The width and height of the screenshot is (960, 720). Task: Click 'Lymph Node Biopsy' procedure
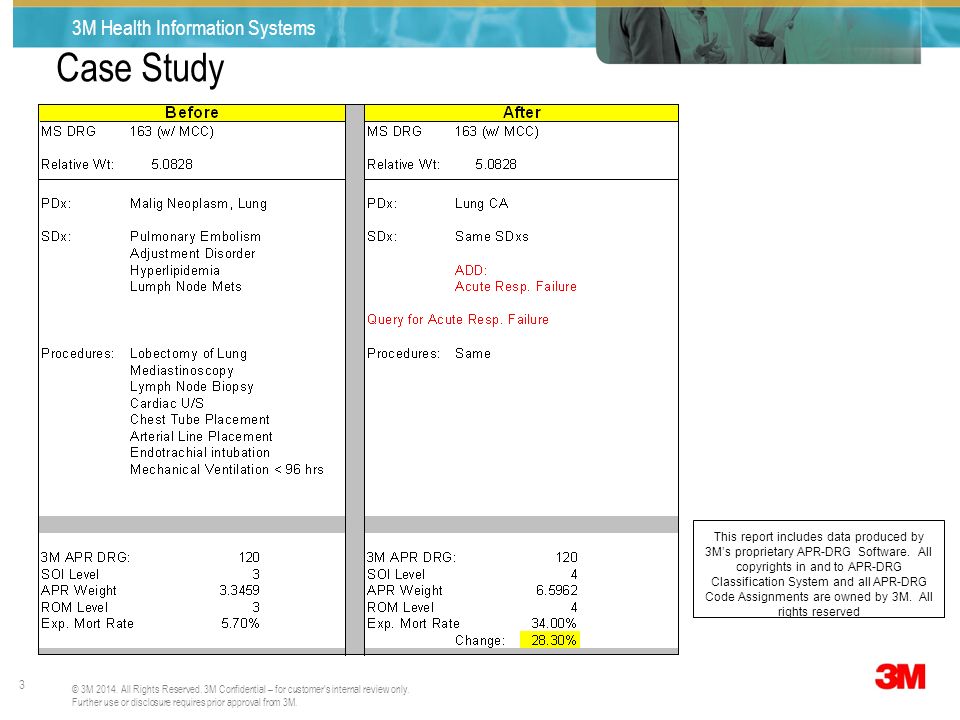192,387
